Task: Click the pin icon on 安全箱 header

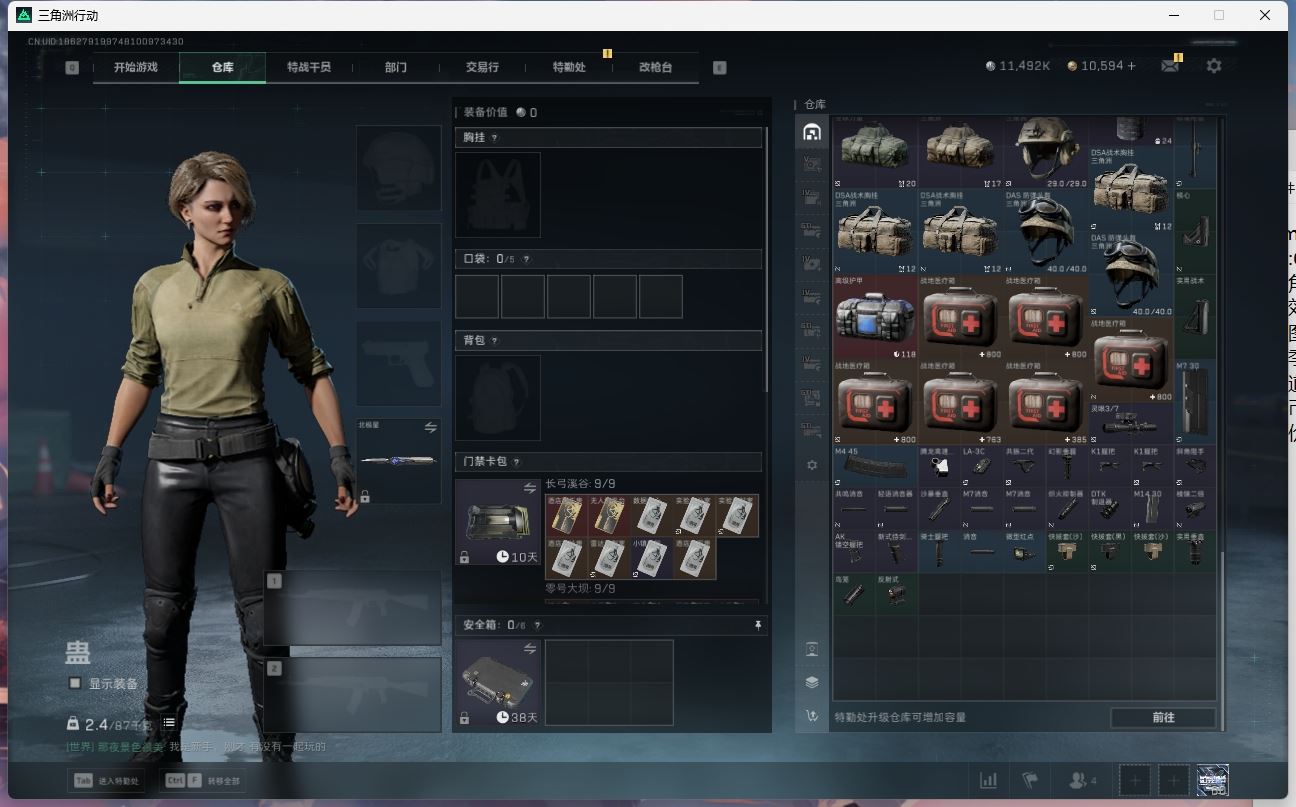Action: (x=758, y=625)
